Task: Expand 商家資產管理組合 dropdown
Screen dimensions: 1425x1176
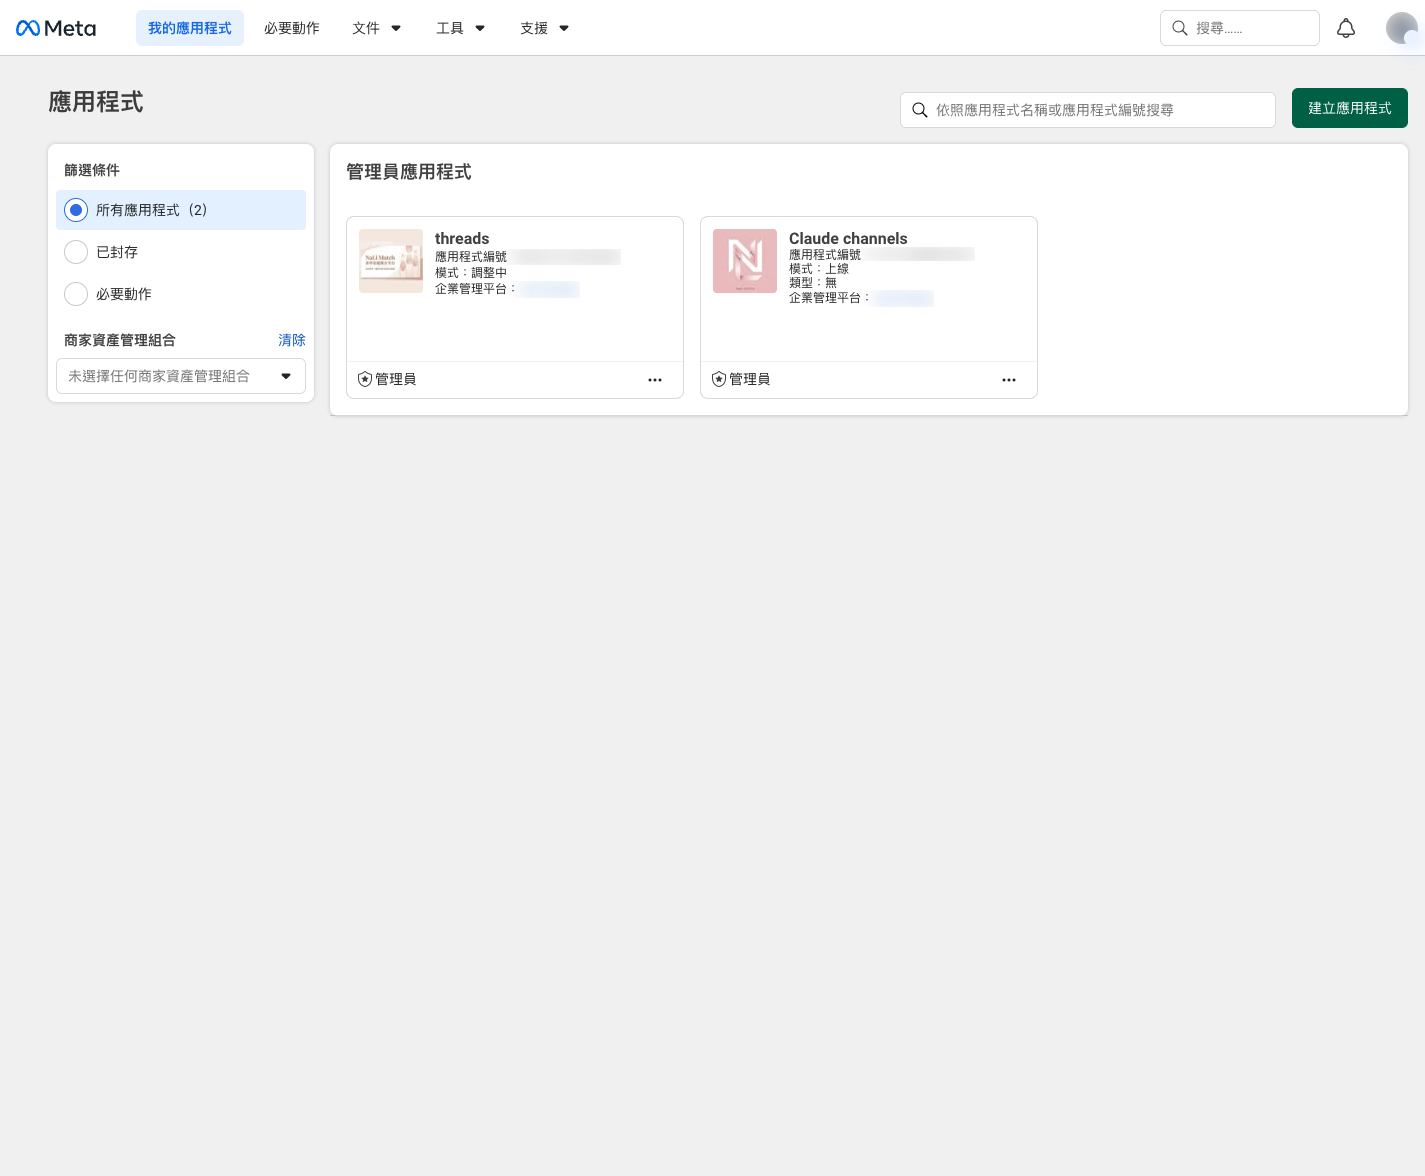Action: pos(181,376)
